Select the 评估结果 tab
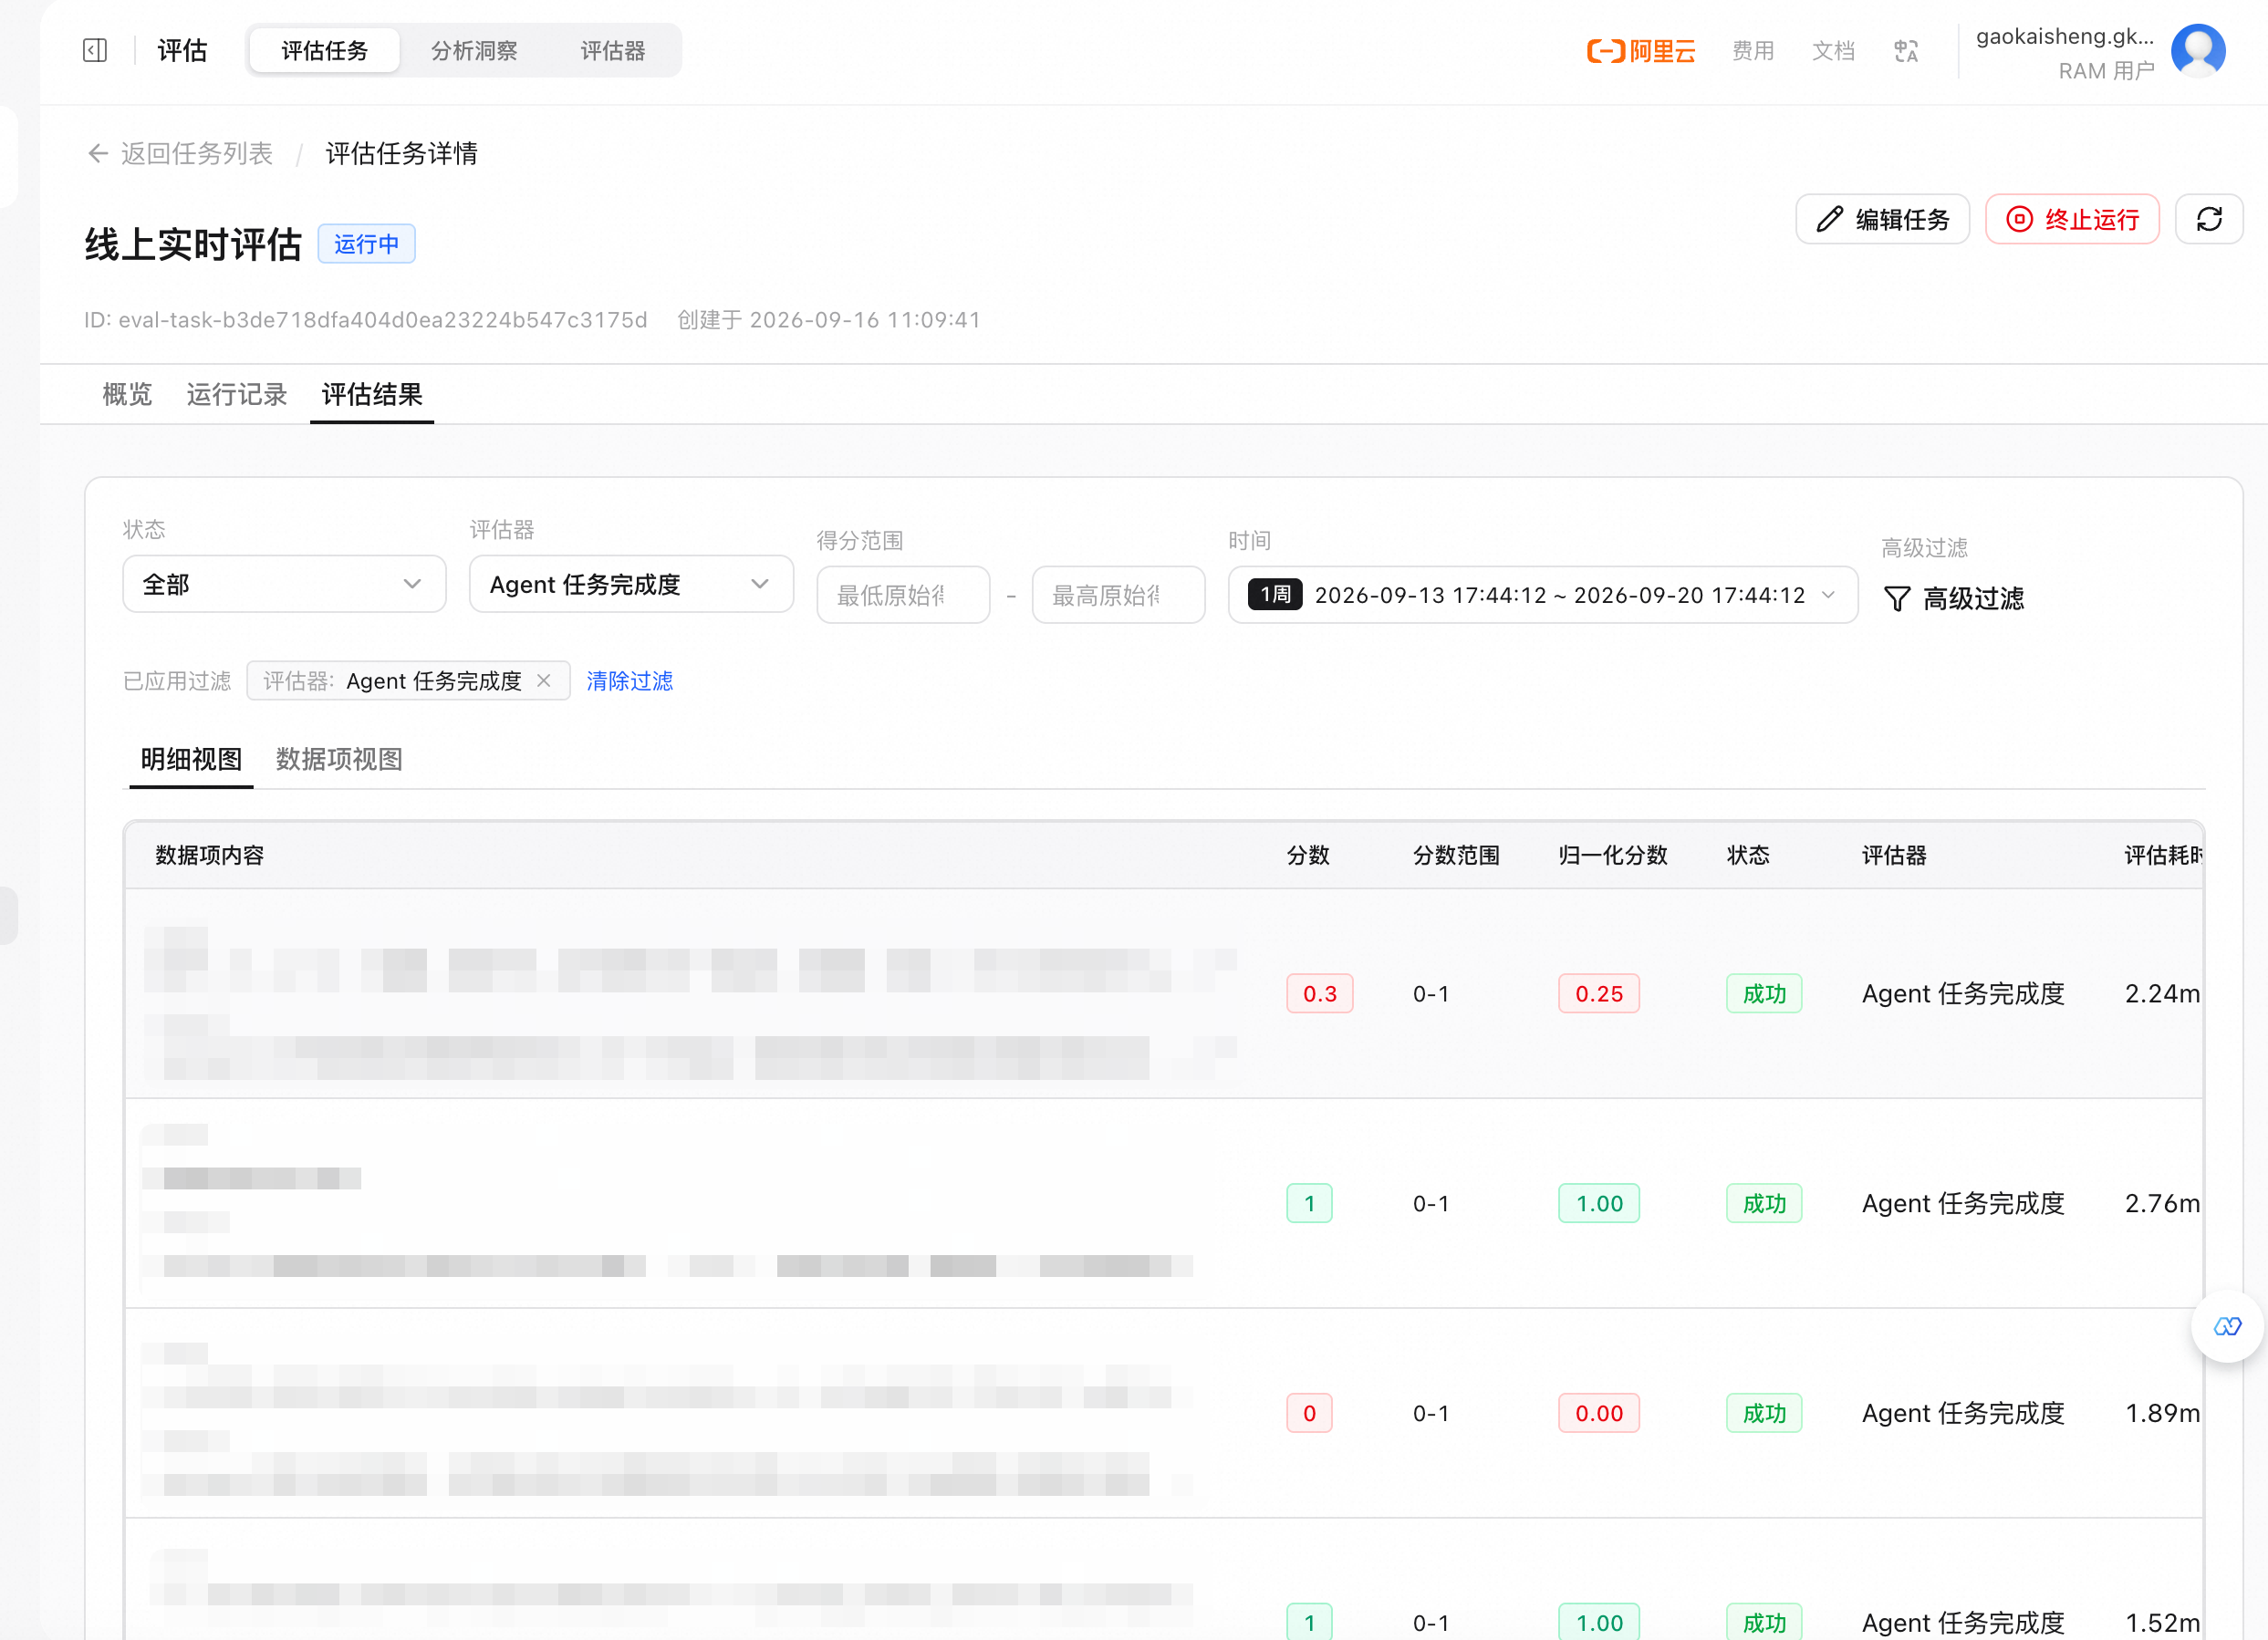This screenshot has width=2268, height=1640. 372,394
